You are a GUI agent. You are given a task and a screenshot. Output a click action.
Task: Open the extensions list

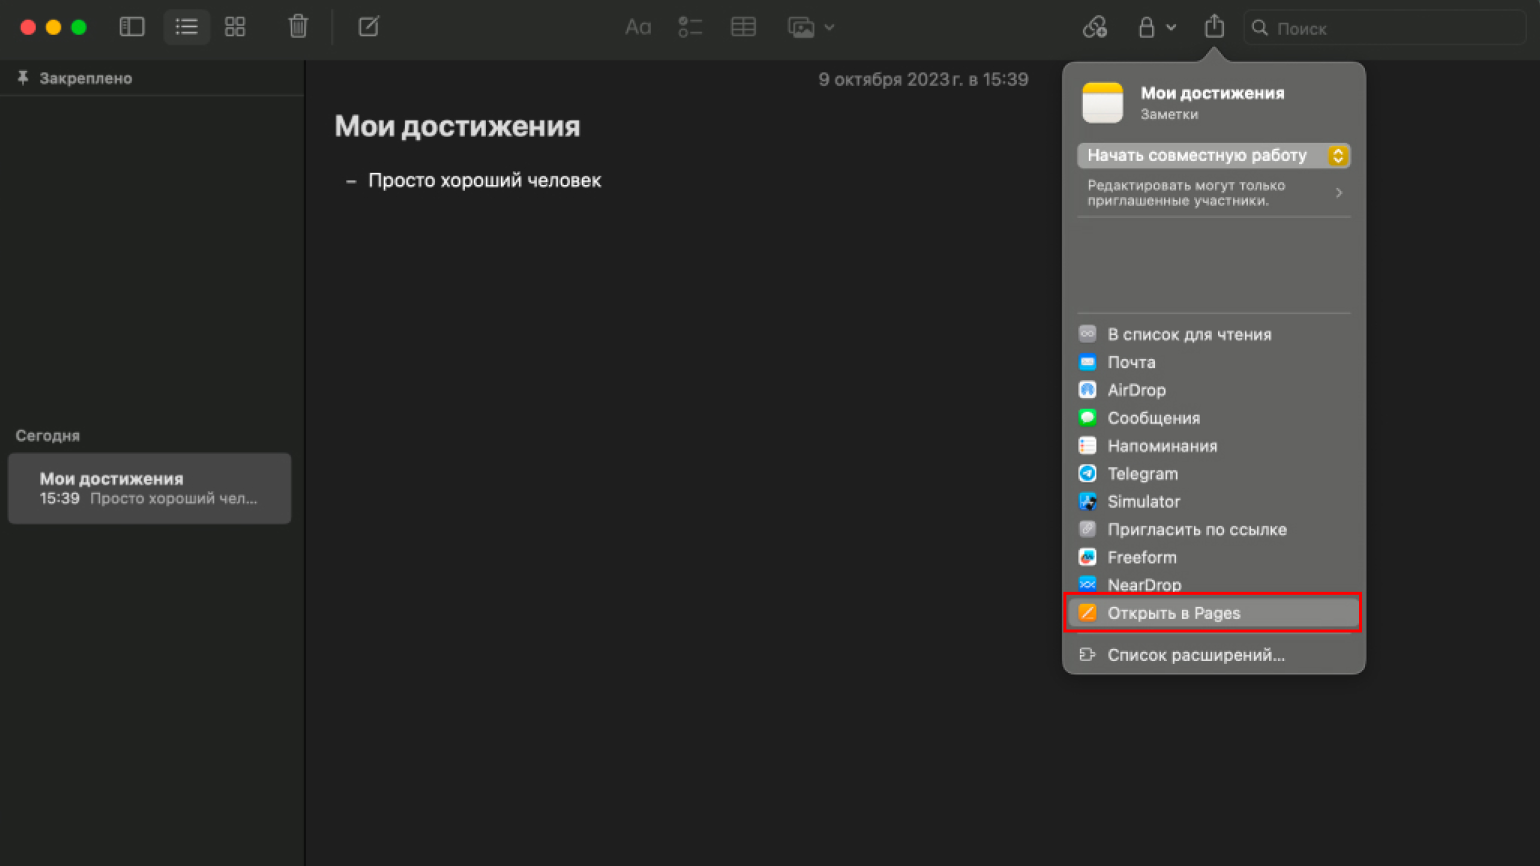1195,655
